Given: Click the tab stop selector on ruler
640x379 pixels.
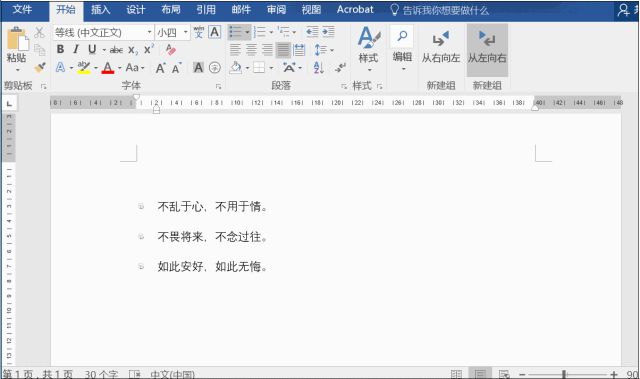Looking at the screenshot, I should tap(9, 104).
